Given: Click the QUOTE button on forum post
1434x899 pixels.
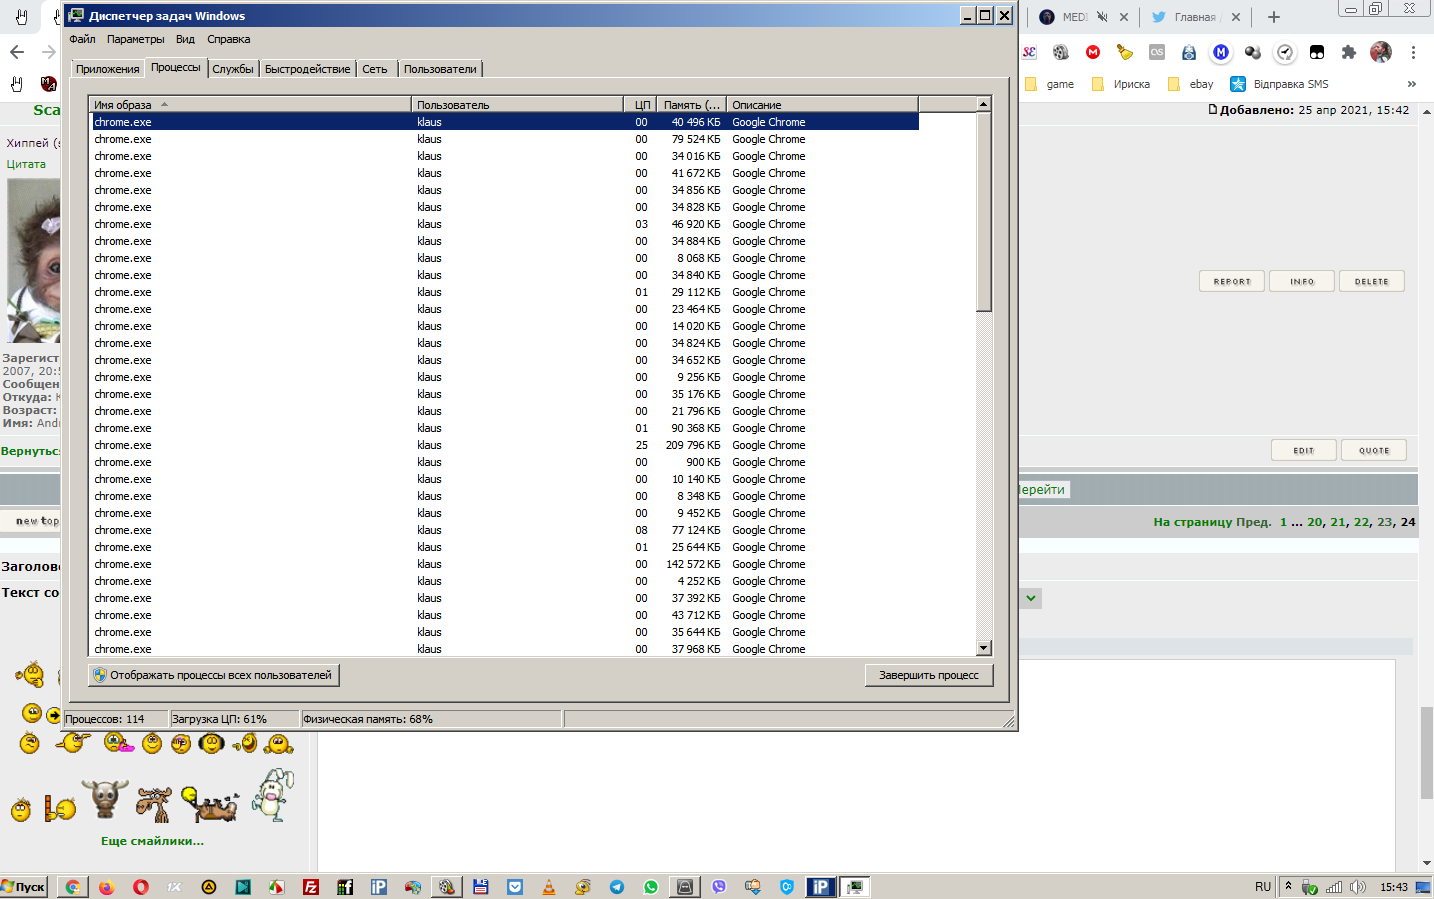Looking at the screenshot, I should (x=1374, y=450).
